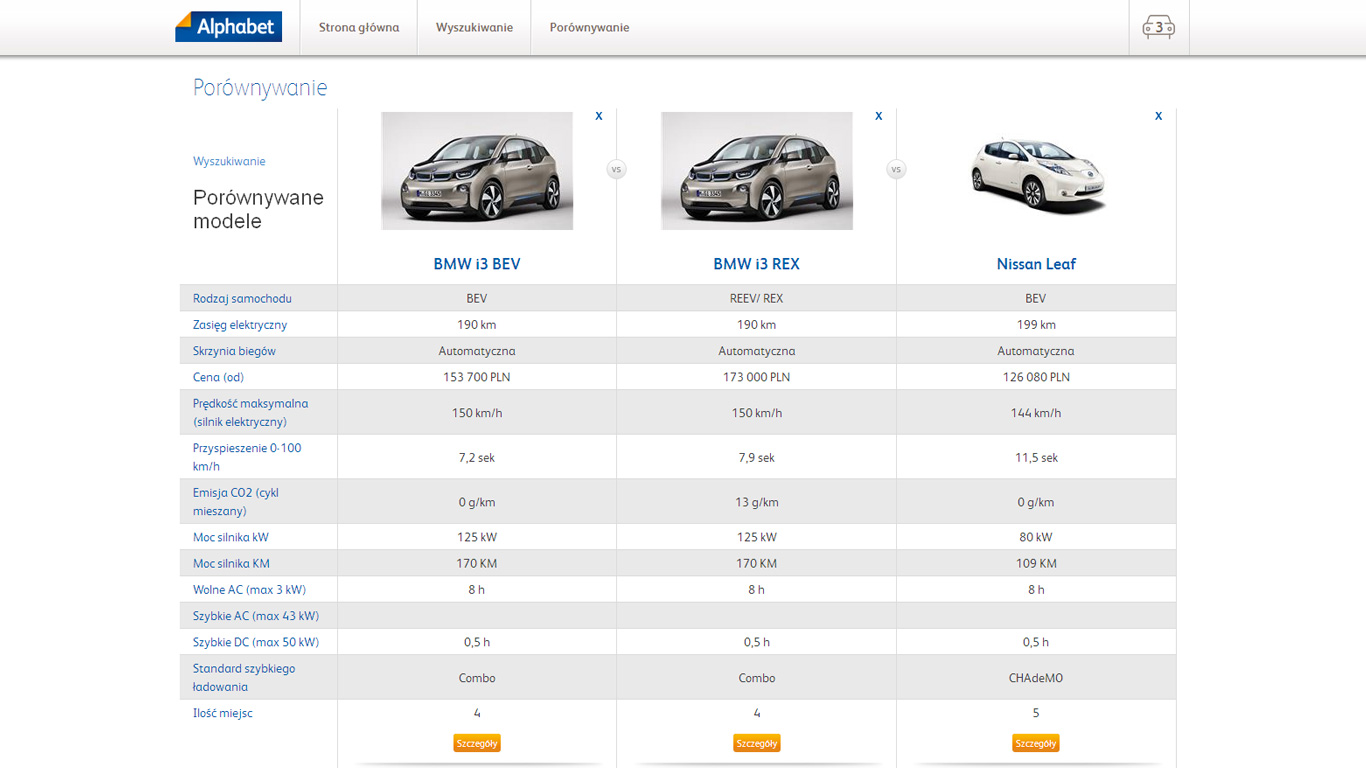Remove BMW i3 REX with its x icon

(879, 116)
